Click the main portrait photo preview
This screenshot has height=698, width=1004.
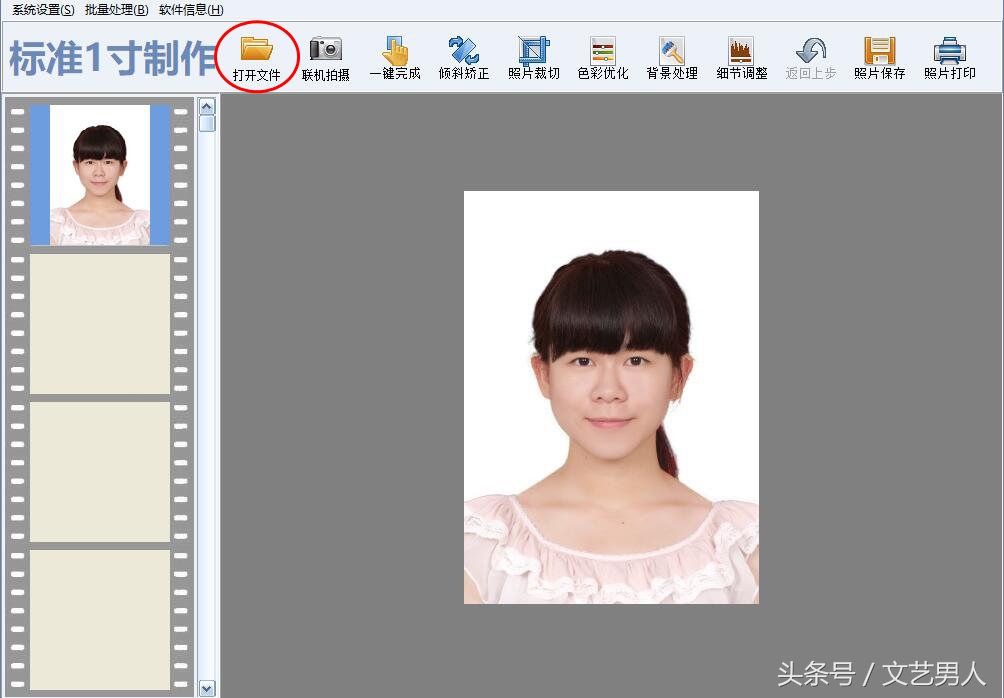click(x=611, y=397)
